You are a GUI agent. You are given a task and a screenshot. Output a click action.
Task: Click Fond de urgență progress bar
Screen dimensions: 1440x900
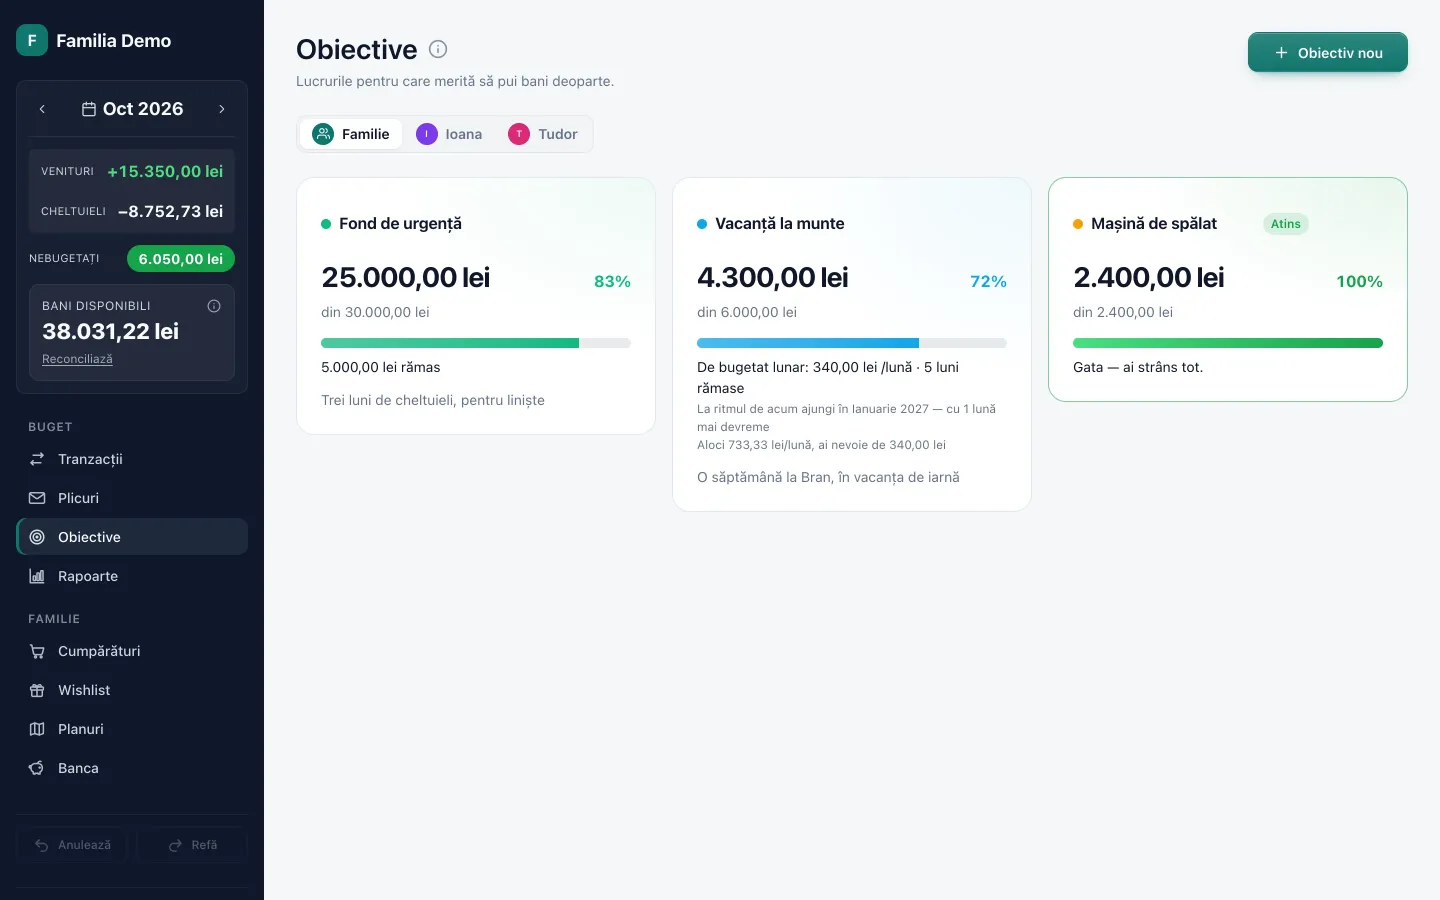click(x=476, y=343)
